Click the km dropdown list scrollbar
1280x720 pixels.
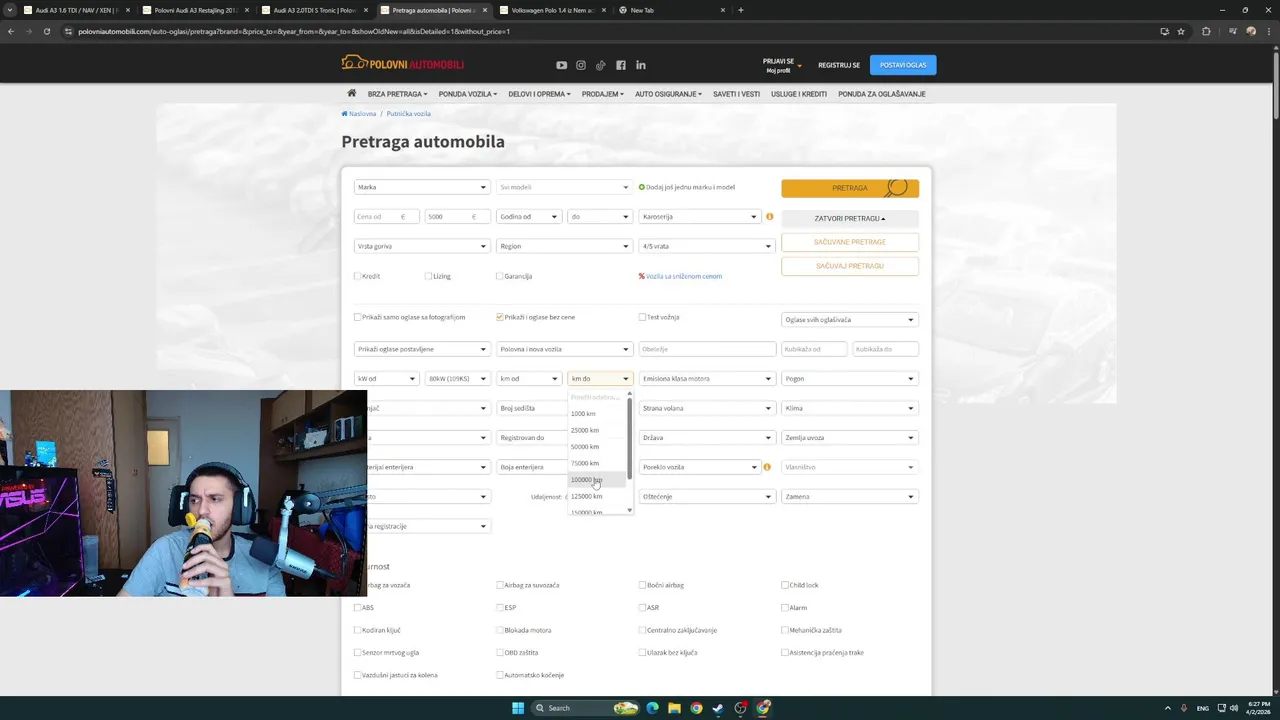click(629, 438)
